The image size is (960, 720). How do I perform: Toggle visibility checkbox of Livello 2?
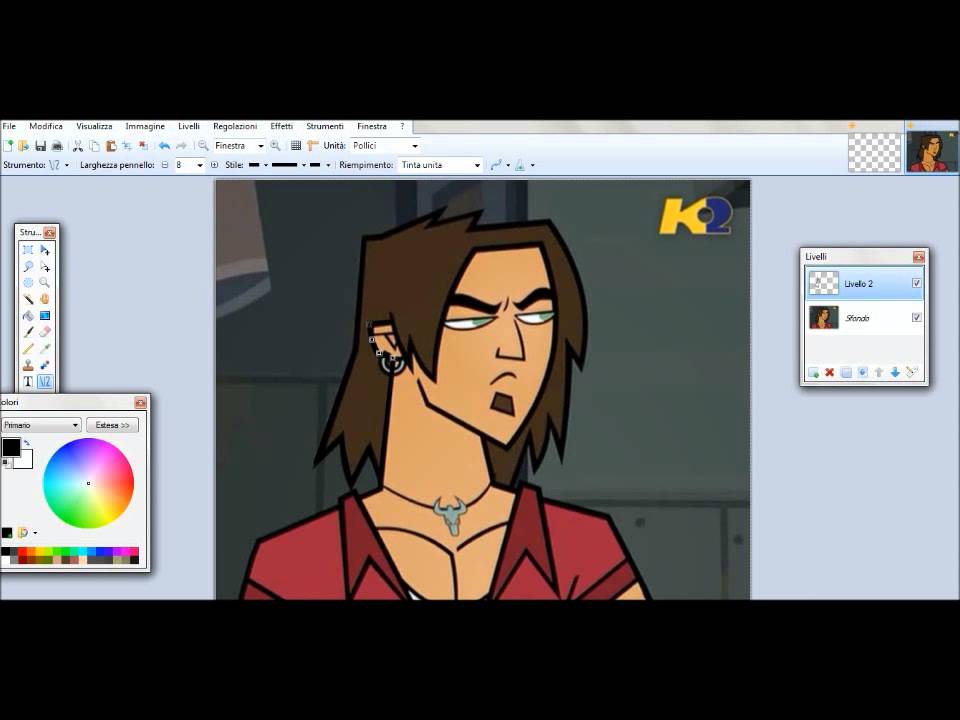click(x=917, y=283)
